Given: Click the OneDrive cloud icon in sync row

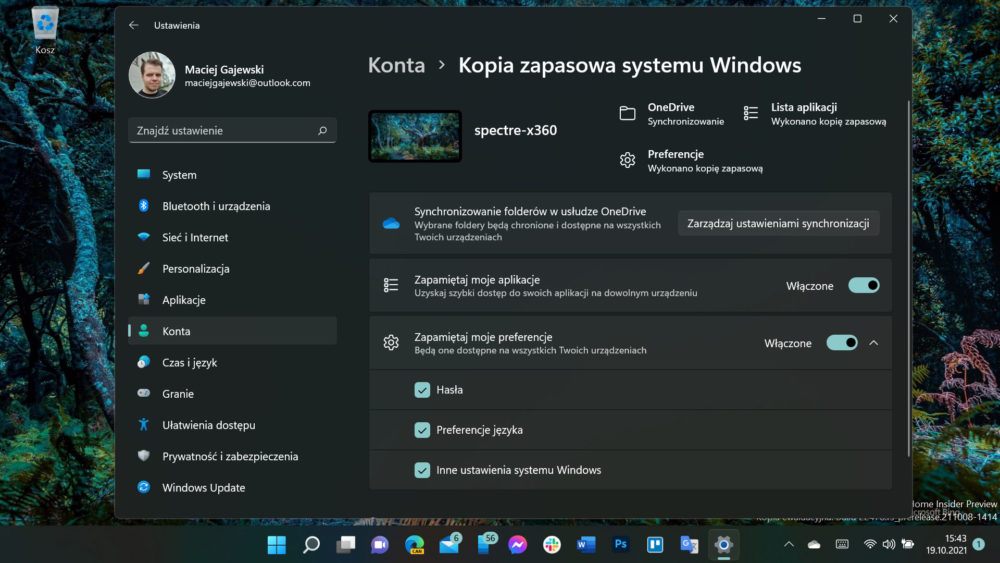Looking at the screenshot, I should (x=391, y=223).
